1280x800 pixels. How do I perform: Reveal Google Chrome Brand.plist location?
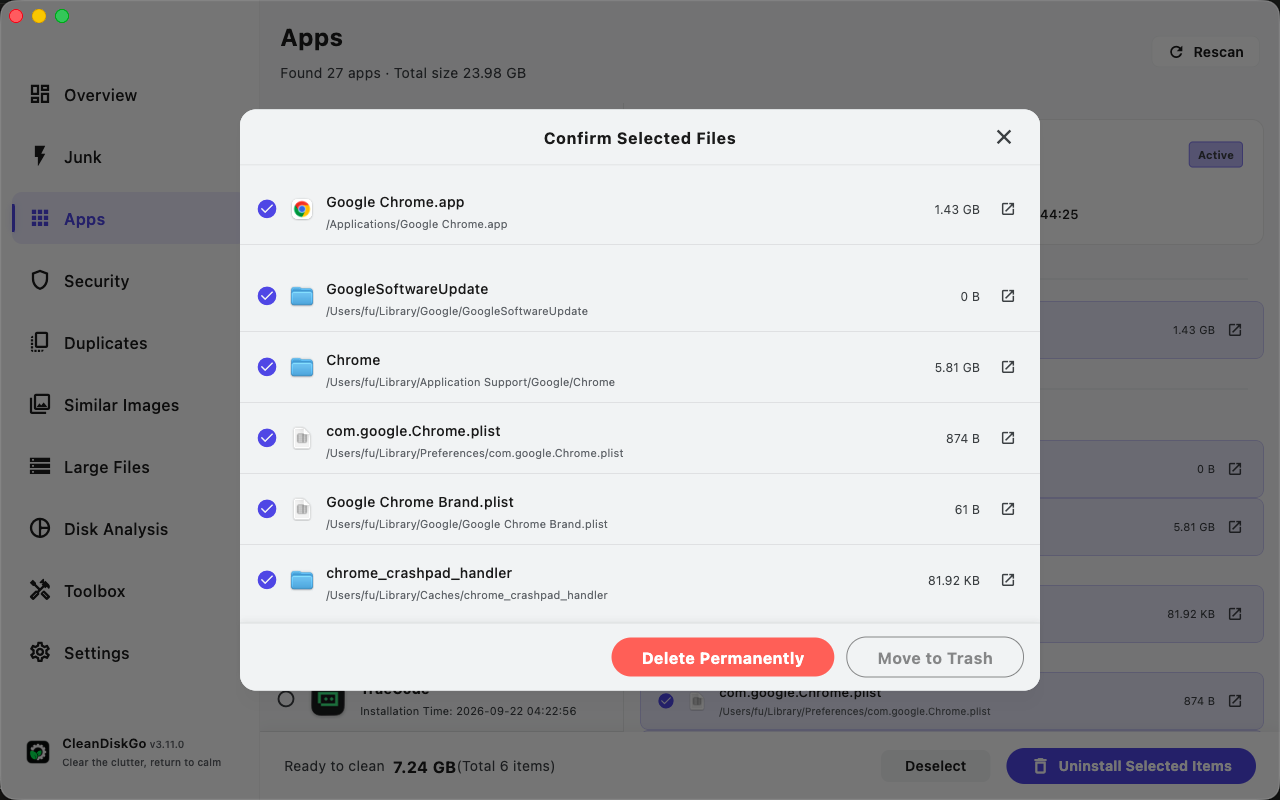click(1008, 509)
